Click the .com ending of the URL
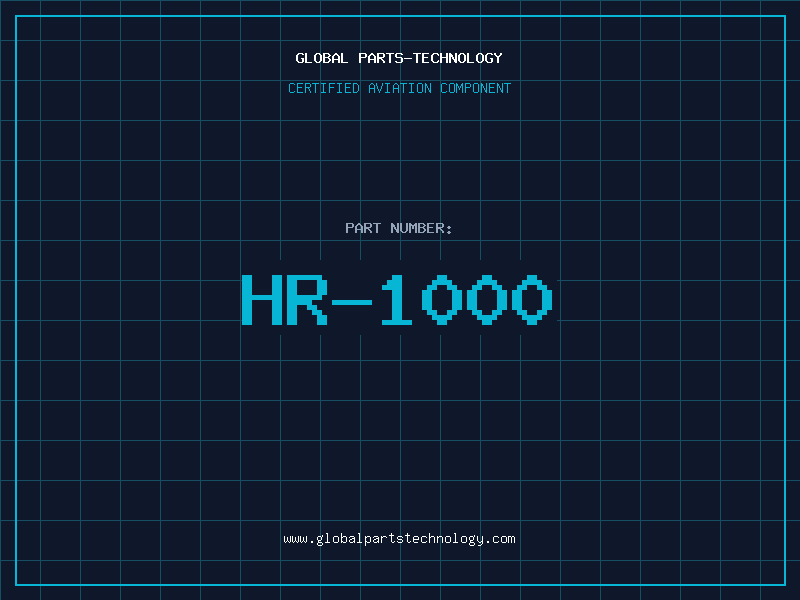This screenshot has height=600, width=800. coord(500,538)
